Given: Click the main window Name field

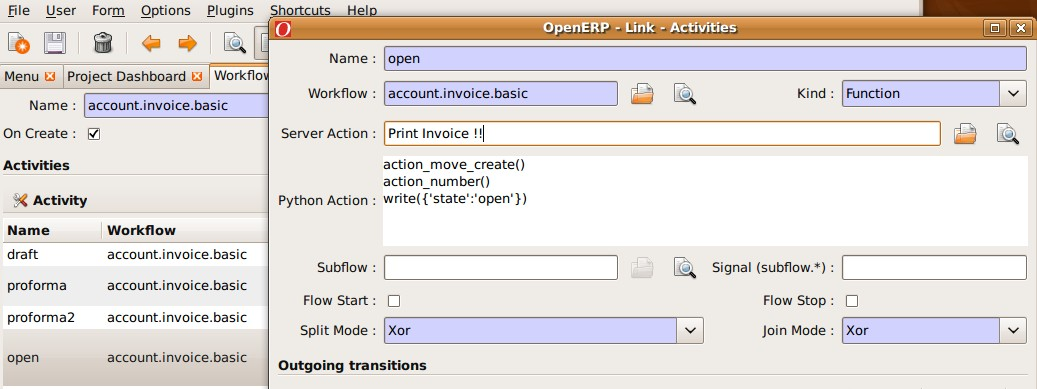Looking at the screenshot, I should (x=177, y=105).
